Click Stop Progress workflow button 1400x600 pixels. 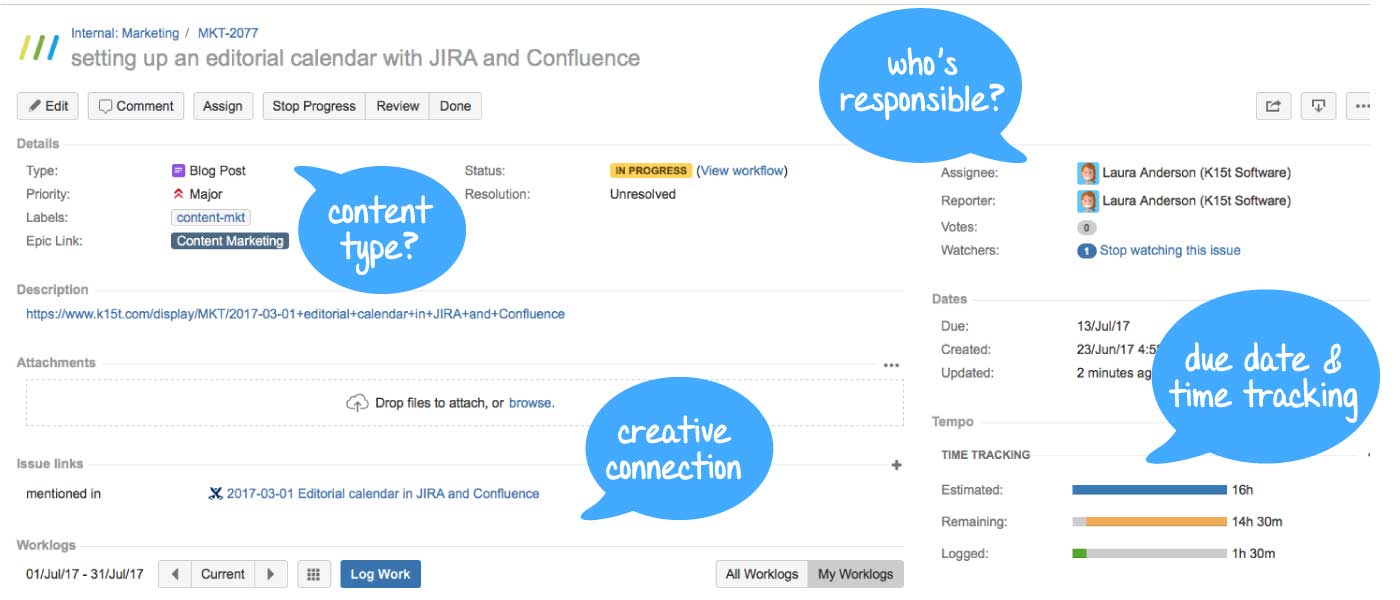click(314, 106)
